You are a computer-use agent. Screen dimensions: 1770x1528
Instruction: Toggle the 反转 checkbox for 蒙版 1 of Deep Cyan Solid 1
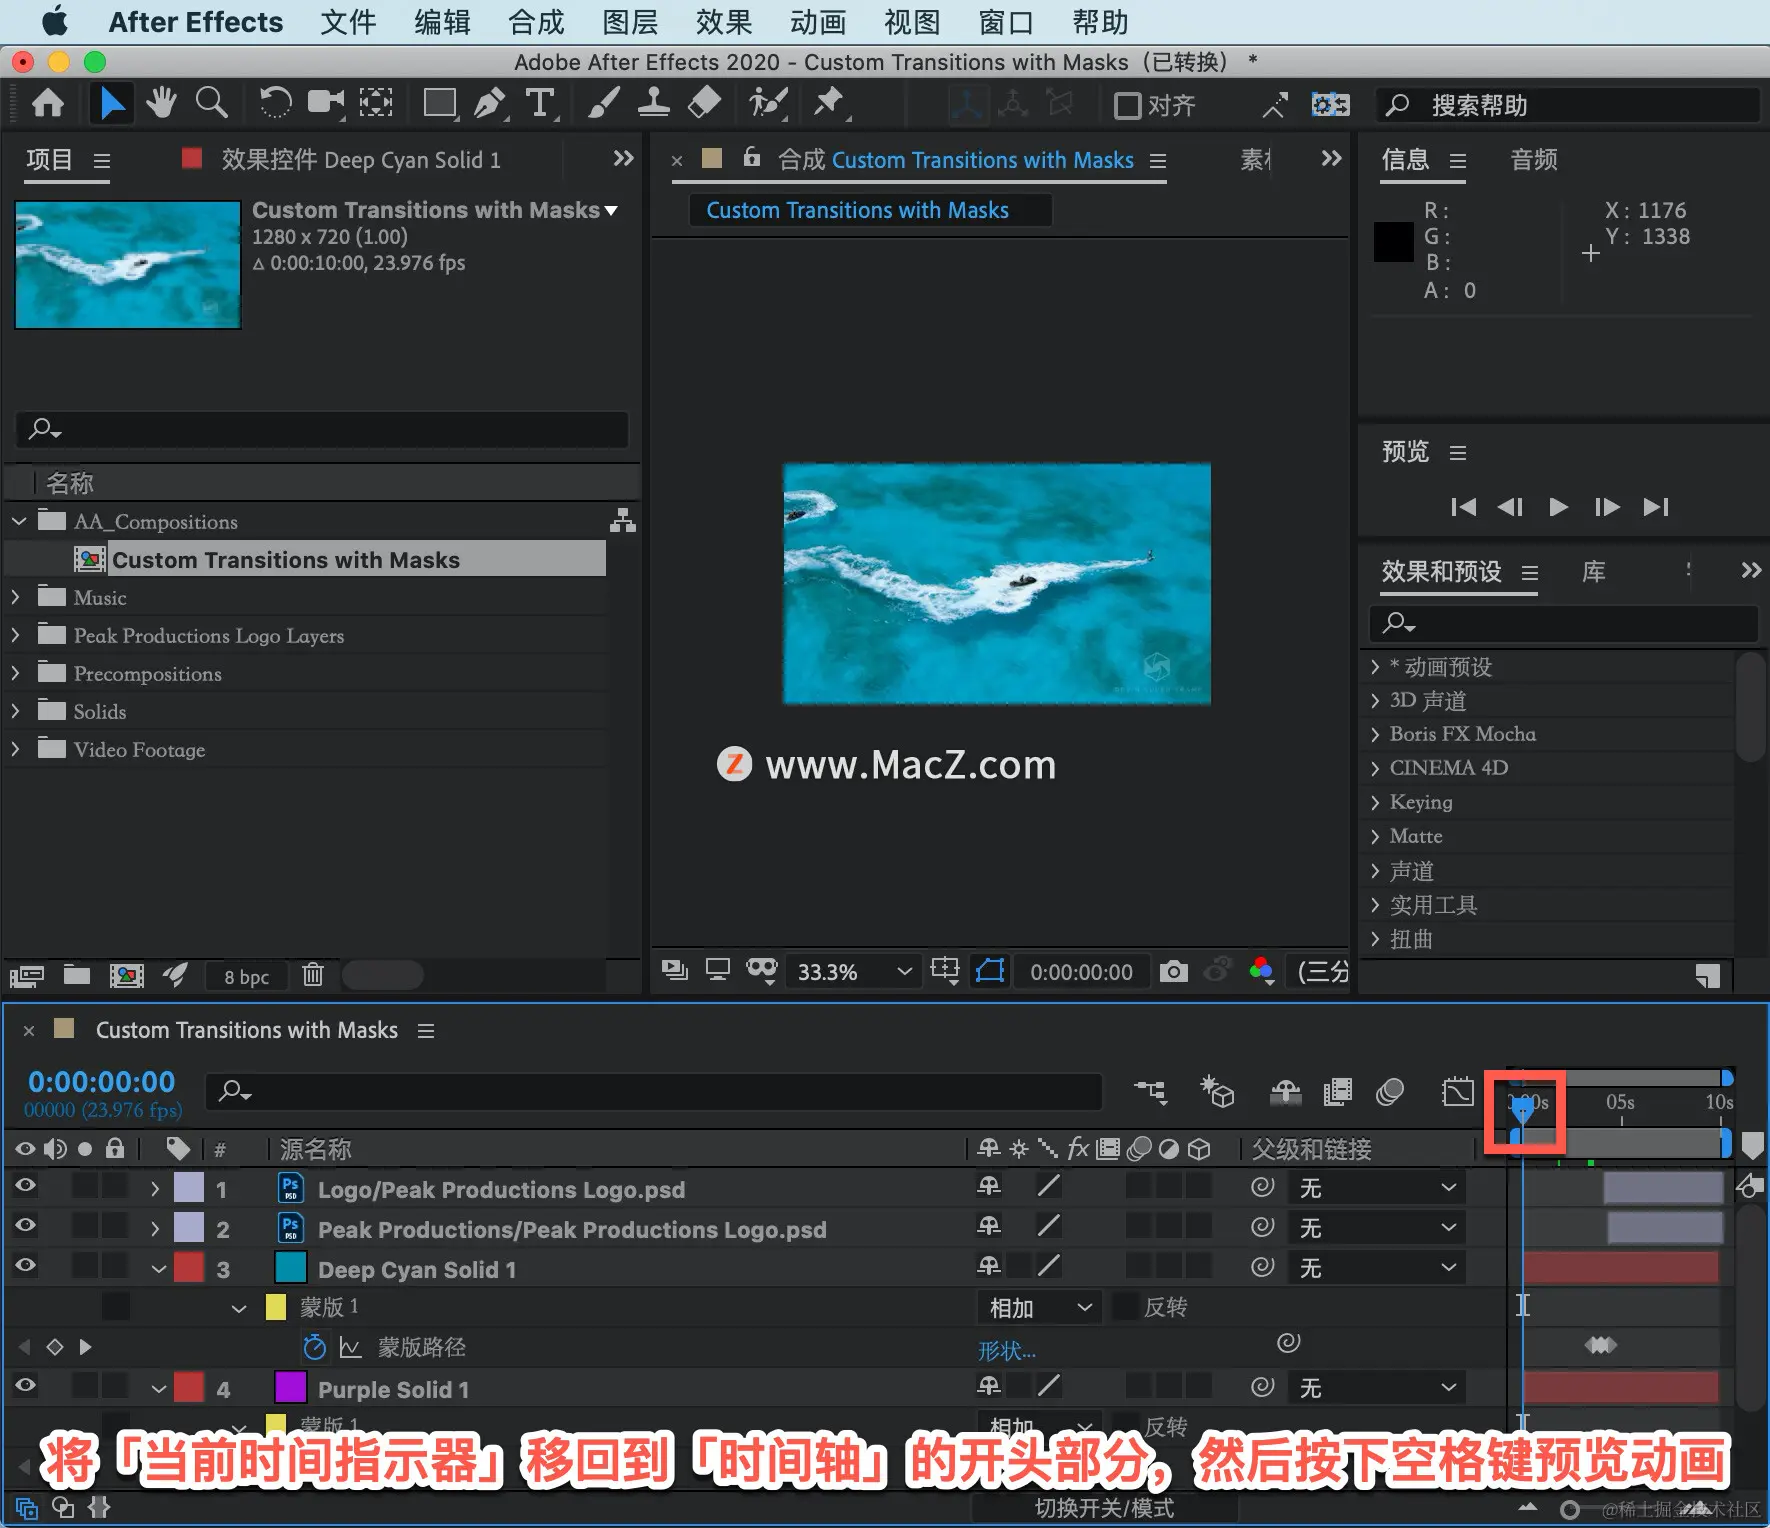click(1126, 1307)
